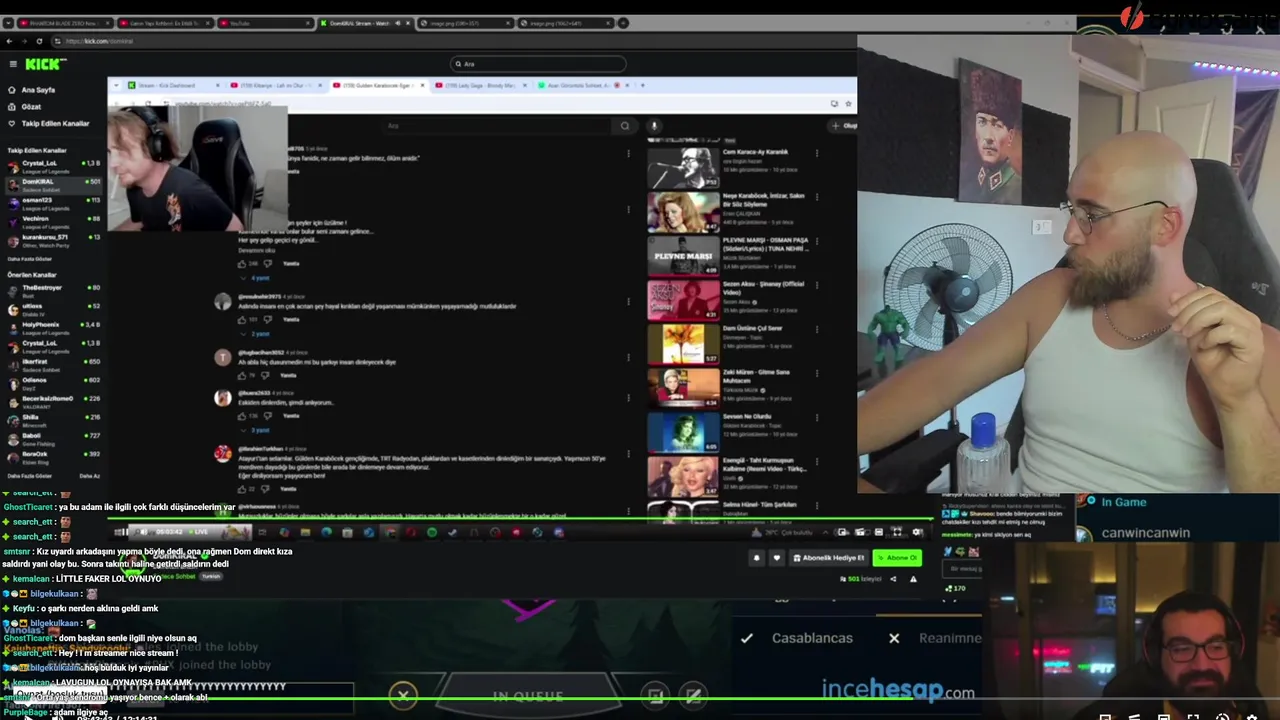Open options for Sevsen Ne Olurdu video

[x=817, y=417]
